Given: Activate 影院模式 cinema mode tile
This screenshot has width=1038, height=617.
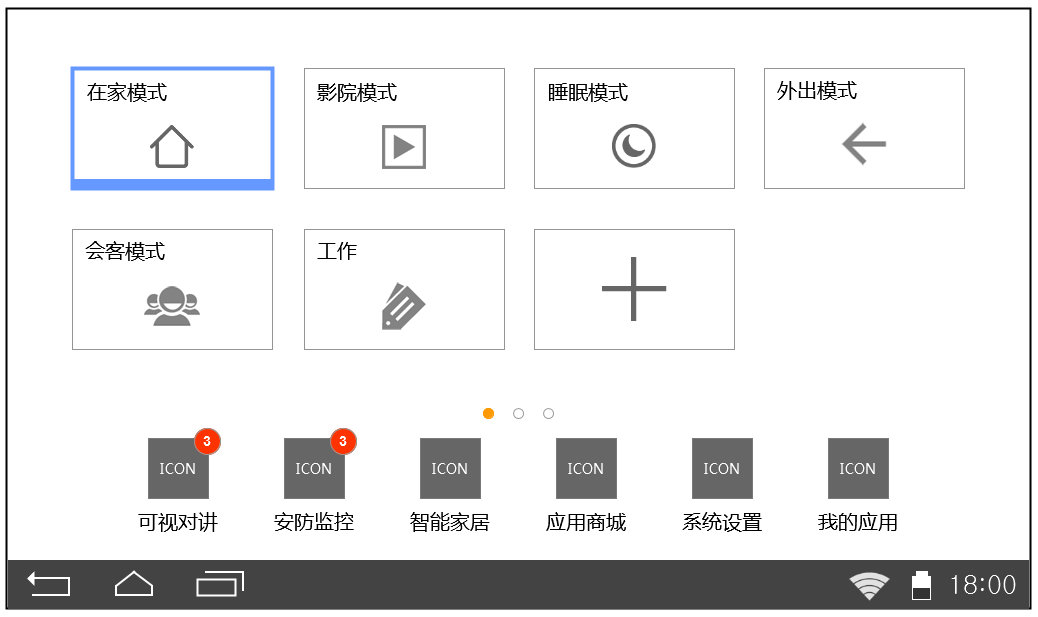Looking at the screenshot, I should [404, 128].
